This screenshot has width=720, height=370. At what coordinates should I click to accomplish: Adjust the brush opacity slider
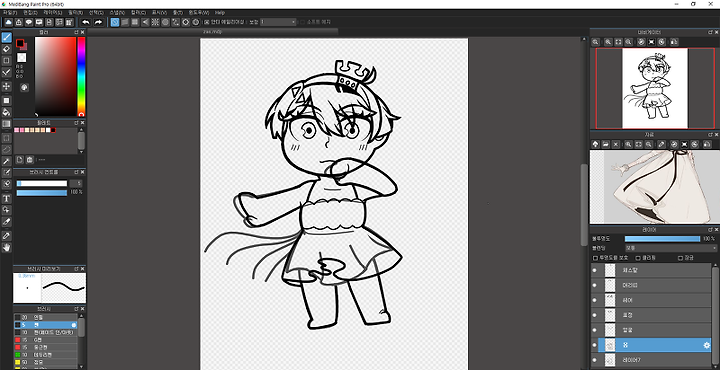point(42,192)
